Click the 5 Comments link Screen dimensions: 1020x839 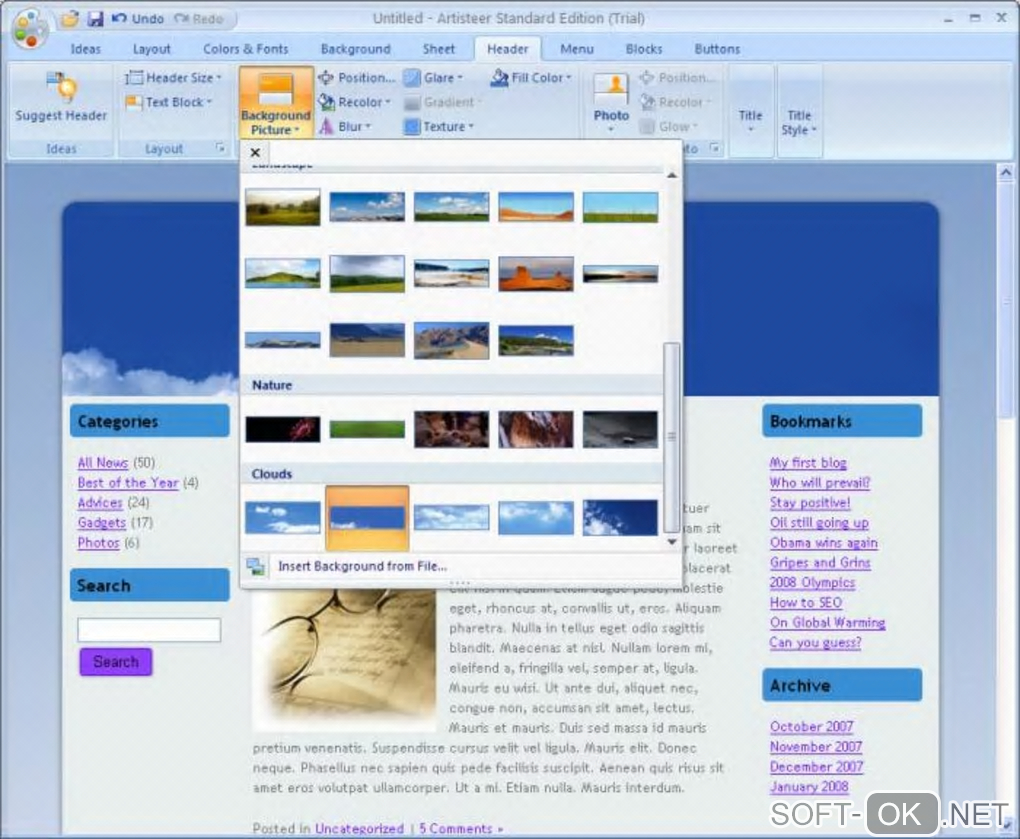tap(461, 829)
